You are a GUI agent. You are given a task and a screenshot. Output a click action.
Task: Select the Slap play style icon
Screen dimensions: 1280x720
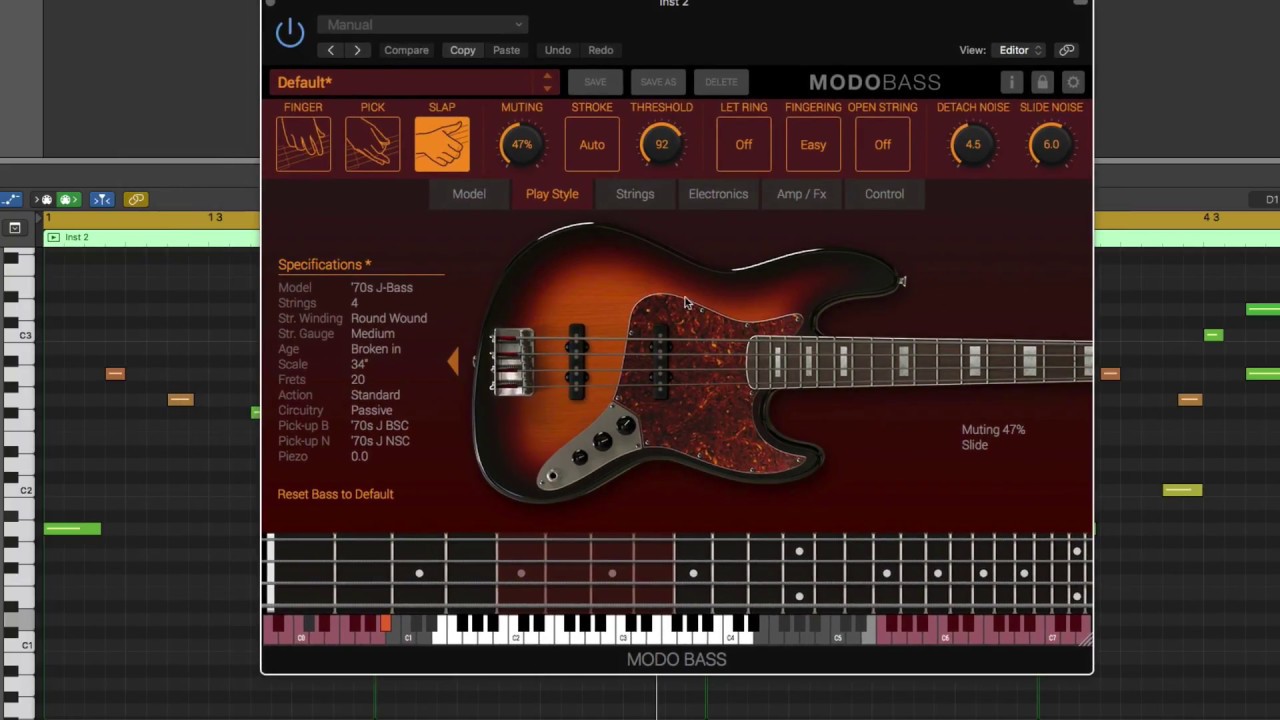pyautogui.click(x=442, y=144)
